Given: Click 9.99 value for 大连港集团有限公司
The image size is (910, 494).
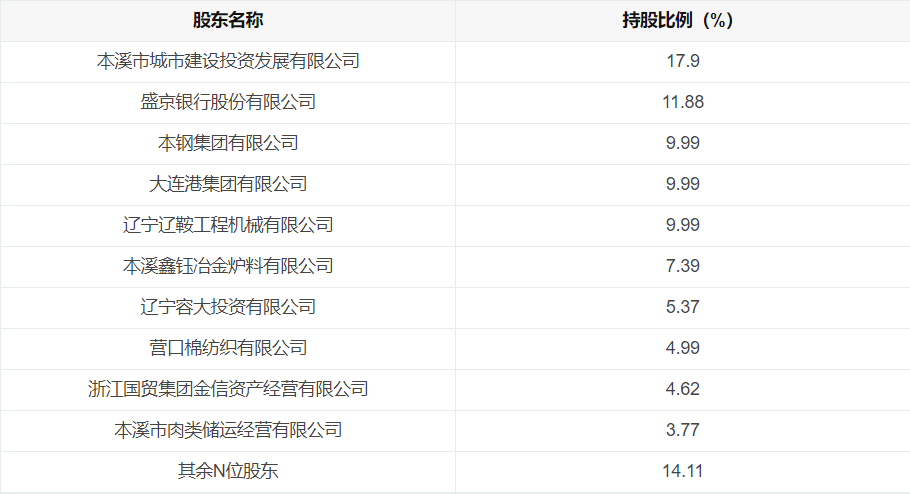Looking at the screenshot, I should 682,184.
